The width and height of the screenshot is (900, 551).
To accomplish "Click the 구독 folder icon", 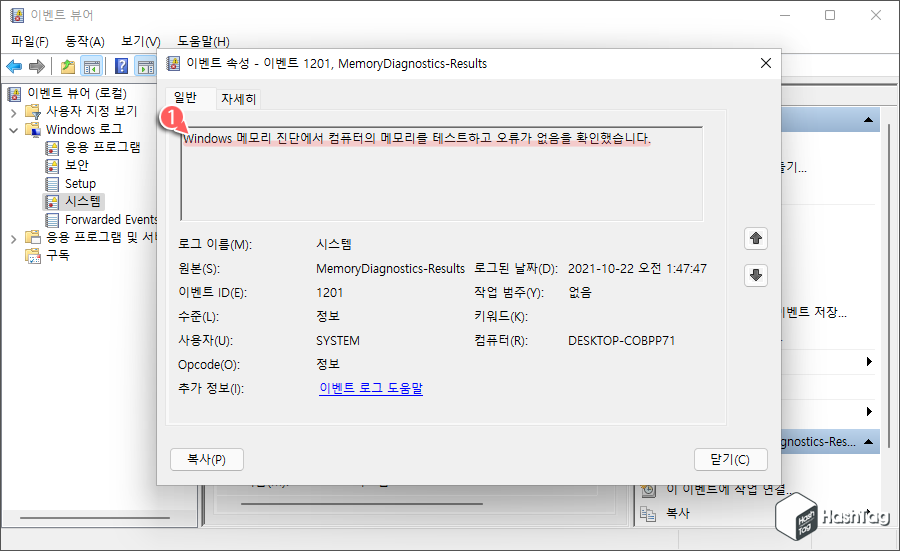I will (x=33, y=256).
